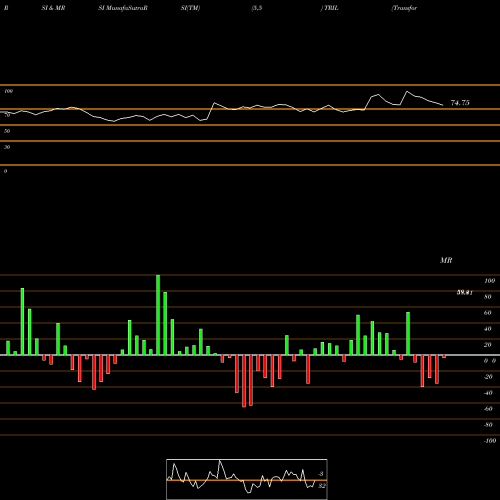Click the 'SI & MR' header label
Viewport: 500px width, 500px height.
point(53,8)
